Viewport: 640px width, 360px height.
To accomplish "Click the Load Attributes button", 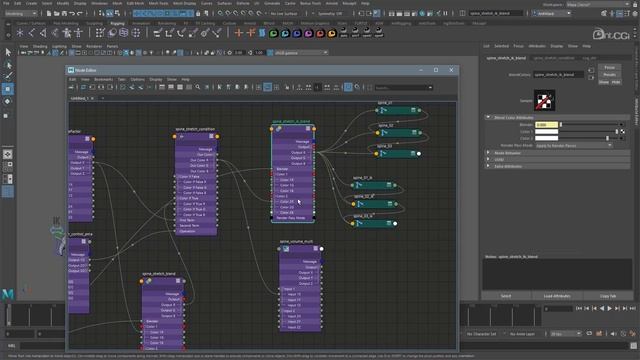I will [x=557, y=296].
